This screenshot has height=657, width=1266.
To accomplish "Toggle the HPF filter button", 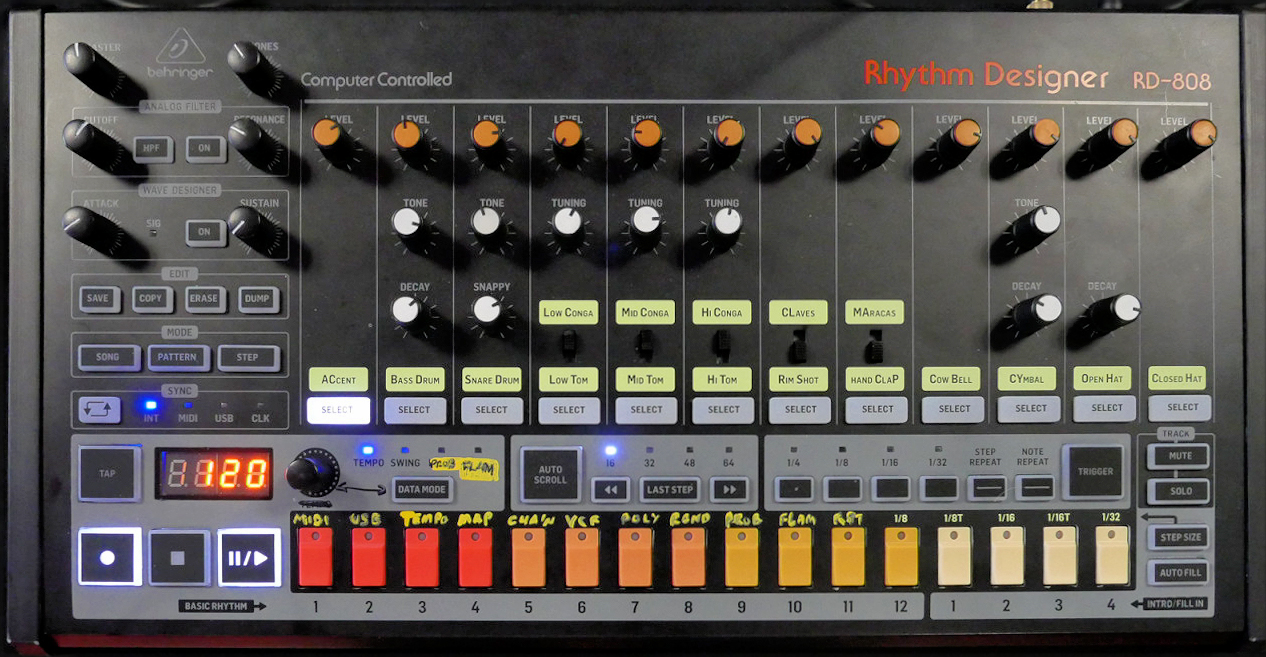I will (154, 149).
